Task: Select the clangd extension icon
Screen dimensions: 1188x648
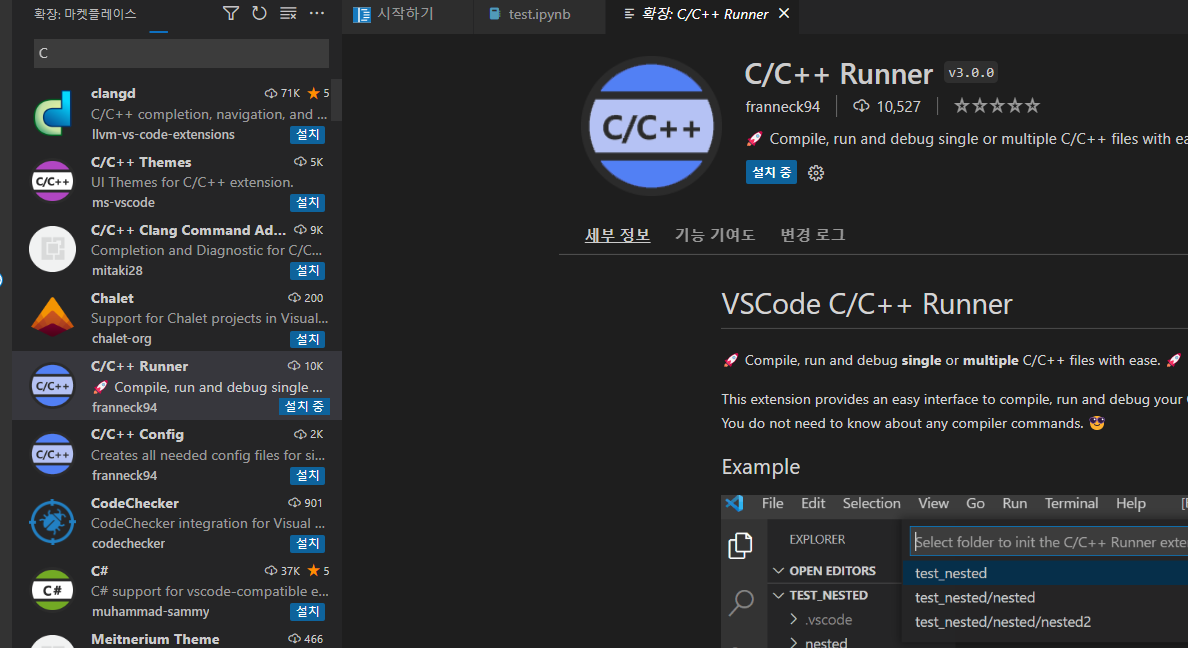Action: [x=52, y=114]
